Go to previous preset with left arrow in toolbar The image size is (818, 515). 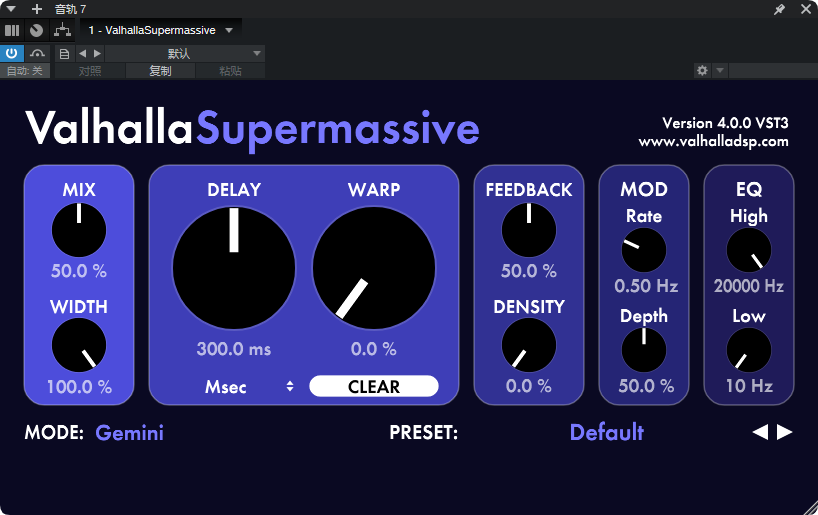tap(82, 53)
